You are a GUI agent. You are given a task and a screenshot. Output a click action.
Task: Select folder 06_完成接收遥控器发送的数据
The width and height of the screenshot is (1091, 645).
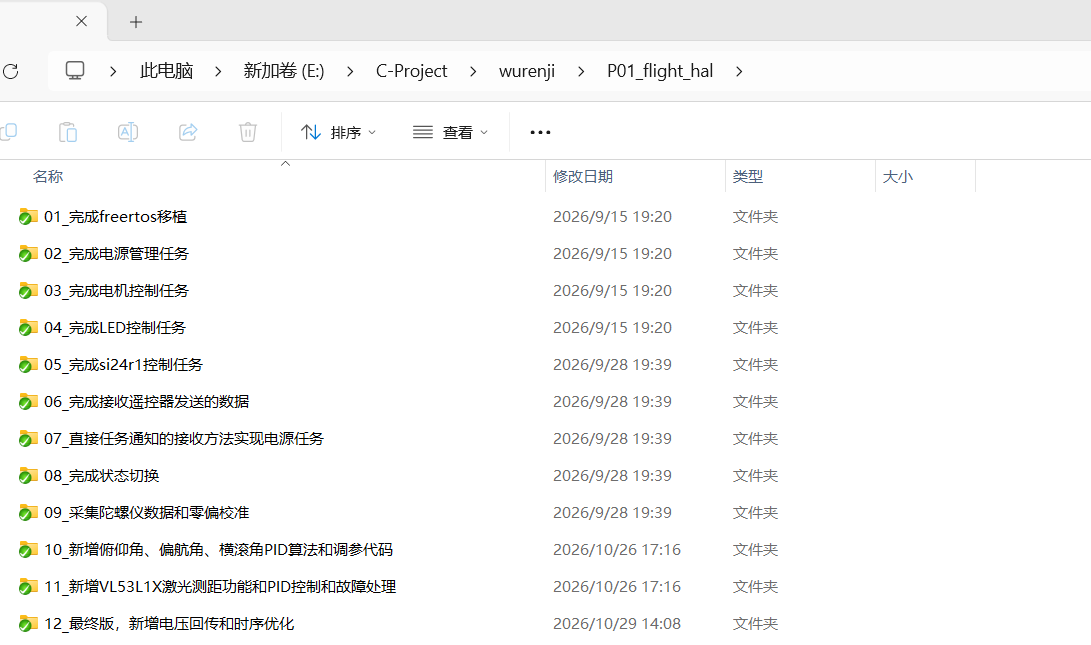[x=146, y=401]
